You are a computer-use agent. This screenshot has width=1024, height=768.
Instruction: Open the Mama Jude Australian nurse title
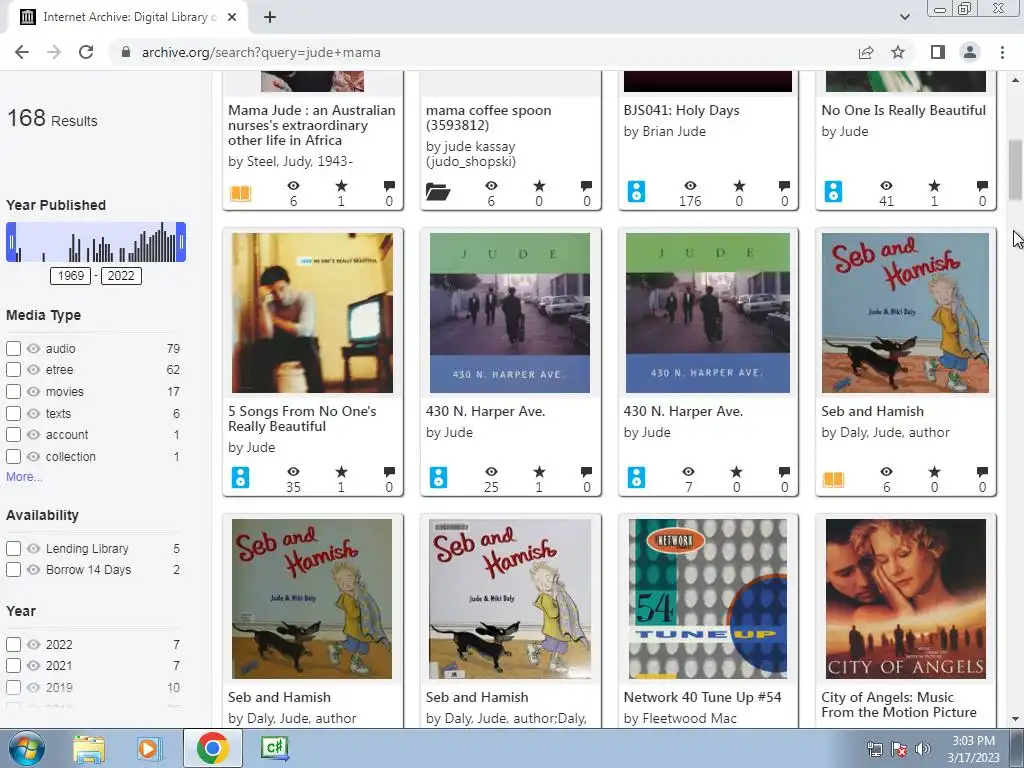tap(312, 125)
